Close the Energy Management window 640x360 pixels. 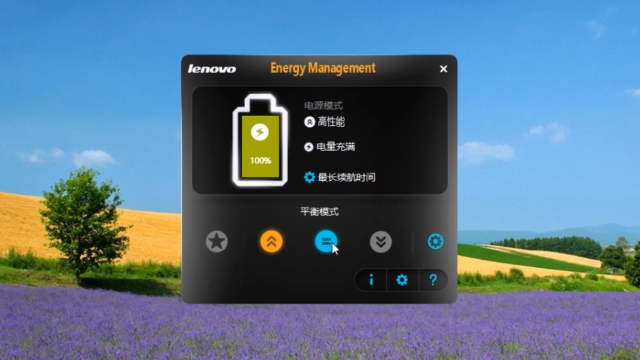[x=444, y=69]
